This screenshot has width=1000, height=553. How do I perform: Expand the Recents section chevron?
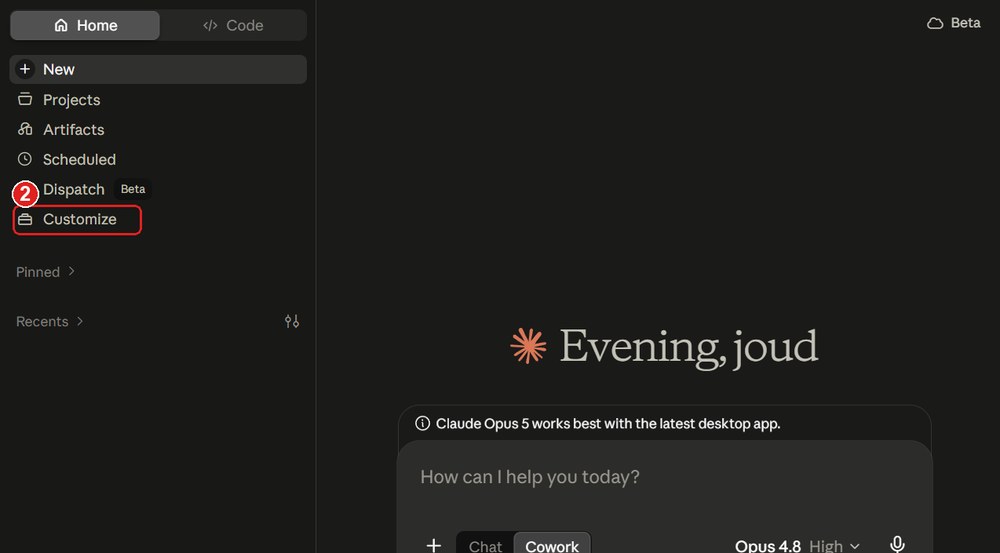pos(80,321)
